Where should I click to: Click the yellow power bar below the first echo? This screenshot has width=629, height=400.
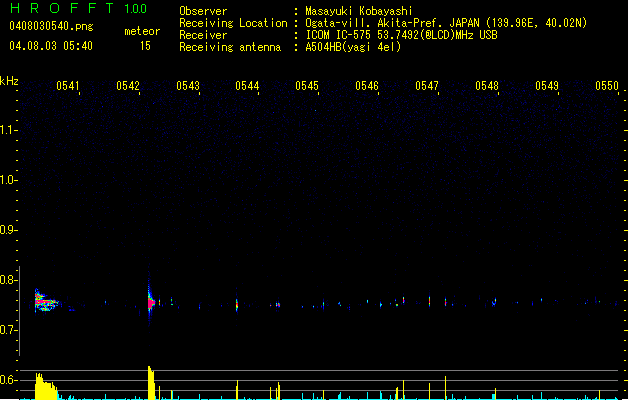[x=46, y=386]
